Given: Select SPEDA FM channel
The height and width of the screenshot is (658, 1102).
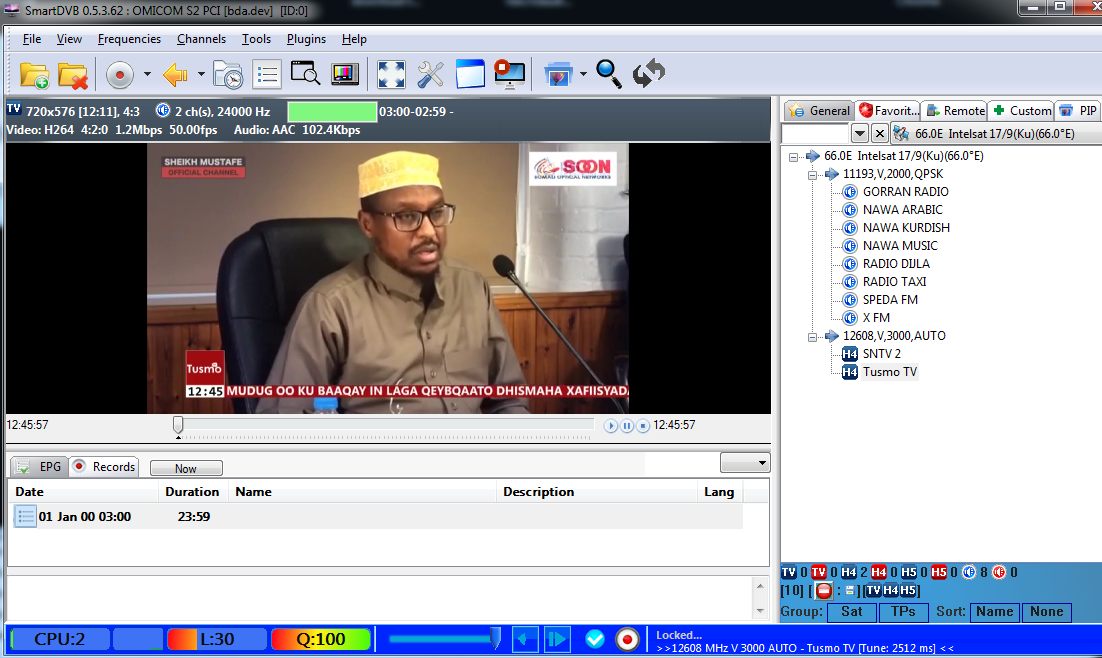Looking at the screenshot, I should click(890, 299).
